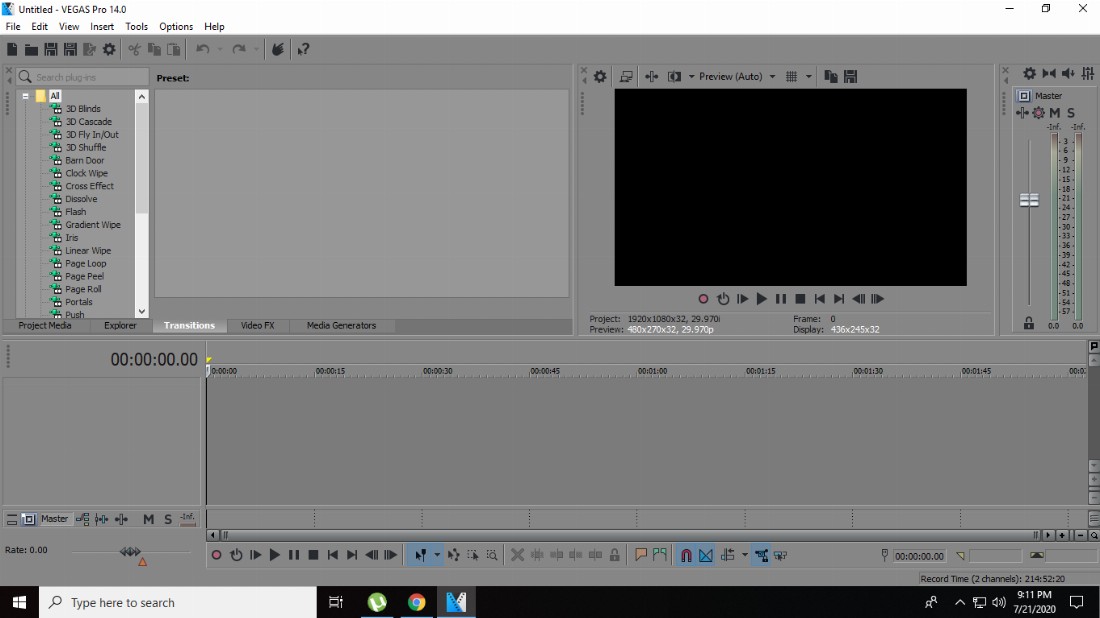Start playback in the video preview
The image size is (1100, 618).
point(761,299)
